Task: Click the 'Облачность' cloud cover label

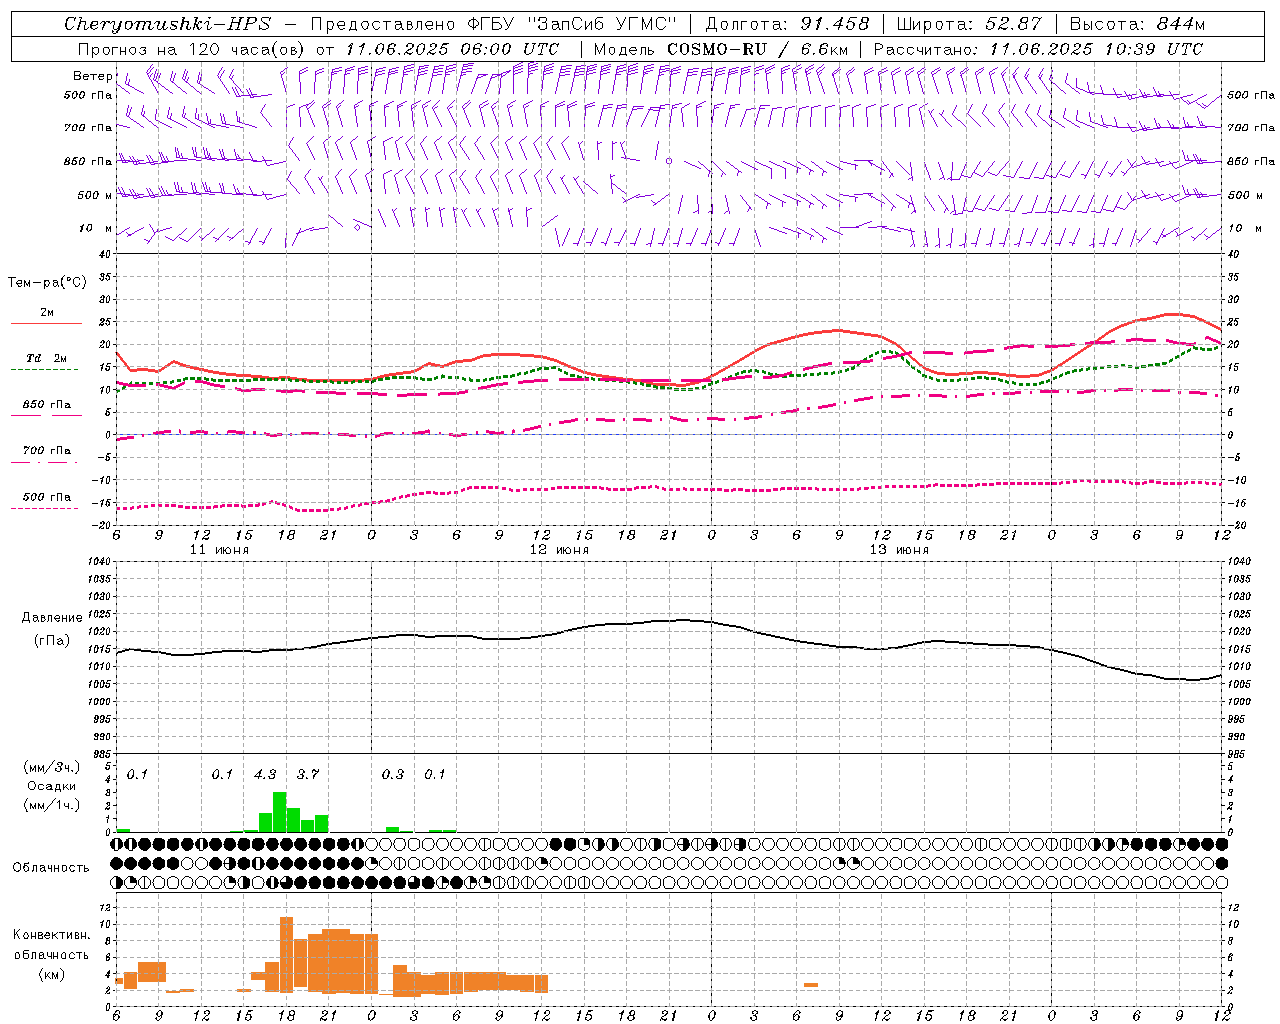Action: (x=51, y=867)
